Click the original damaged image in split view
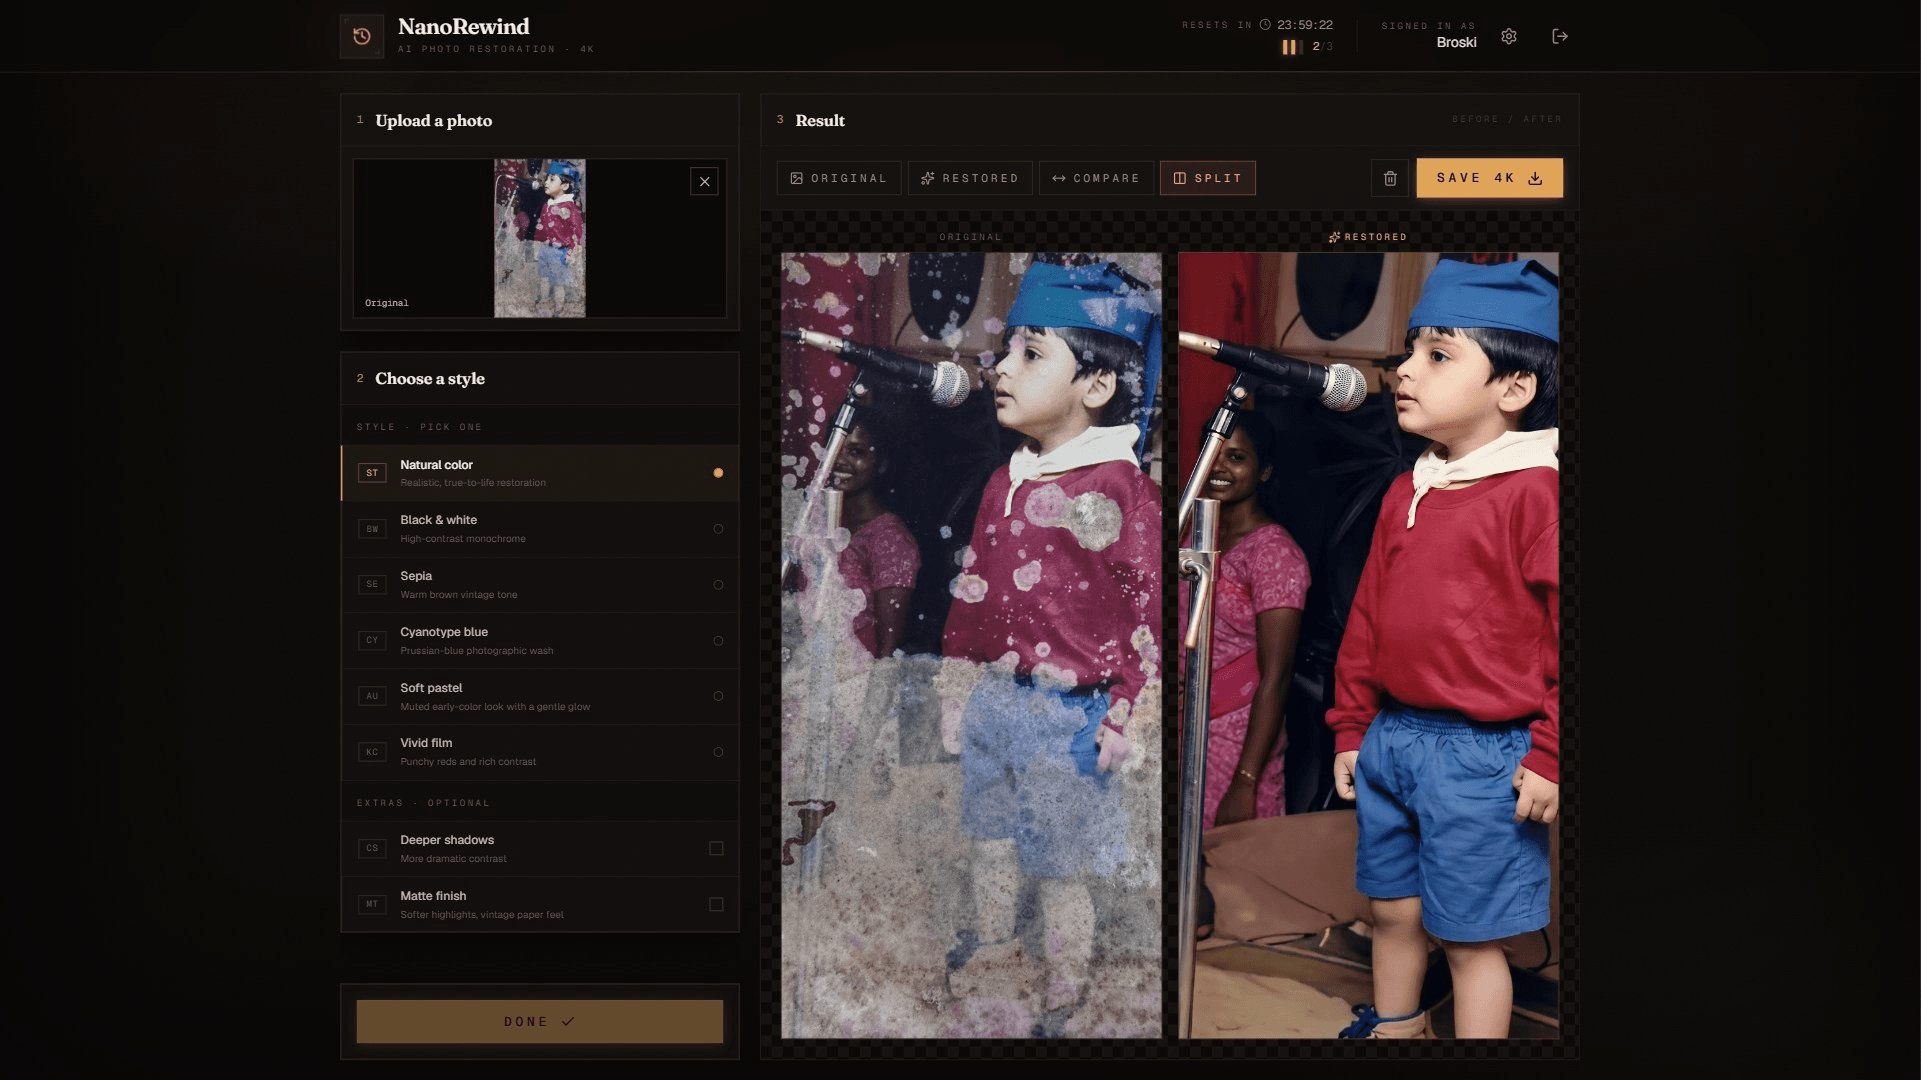This screenshot has height=1080, width=1921. [971, 645]
